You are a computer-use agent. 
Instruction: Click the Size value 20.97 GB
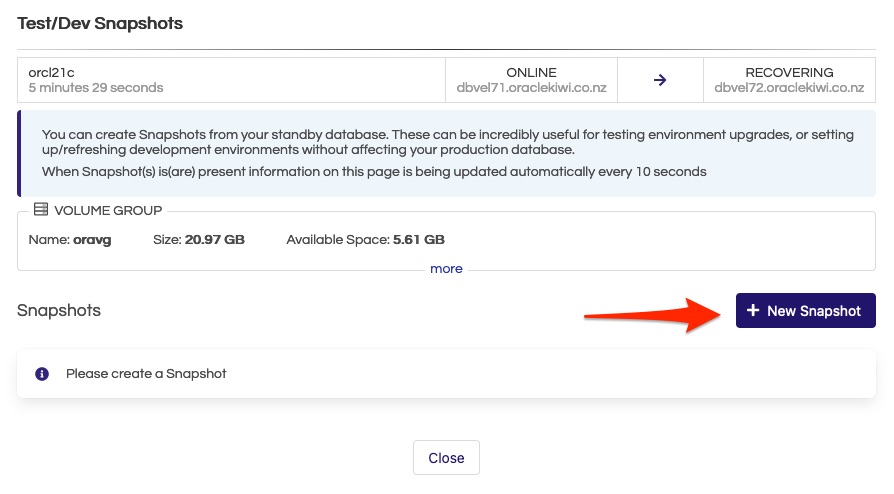[x=214, y=240]
